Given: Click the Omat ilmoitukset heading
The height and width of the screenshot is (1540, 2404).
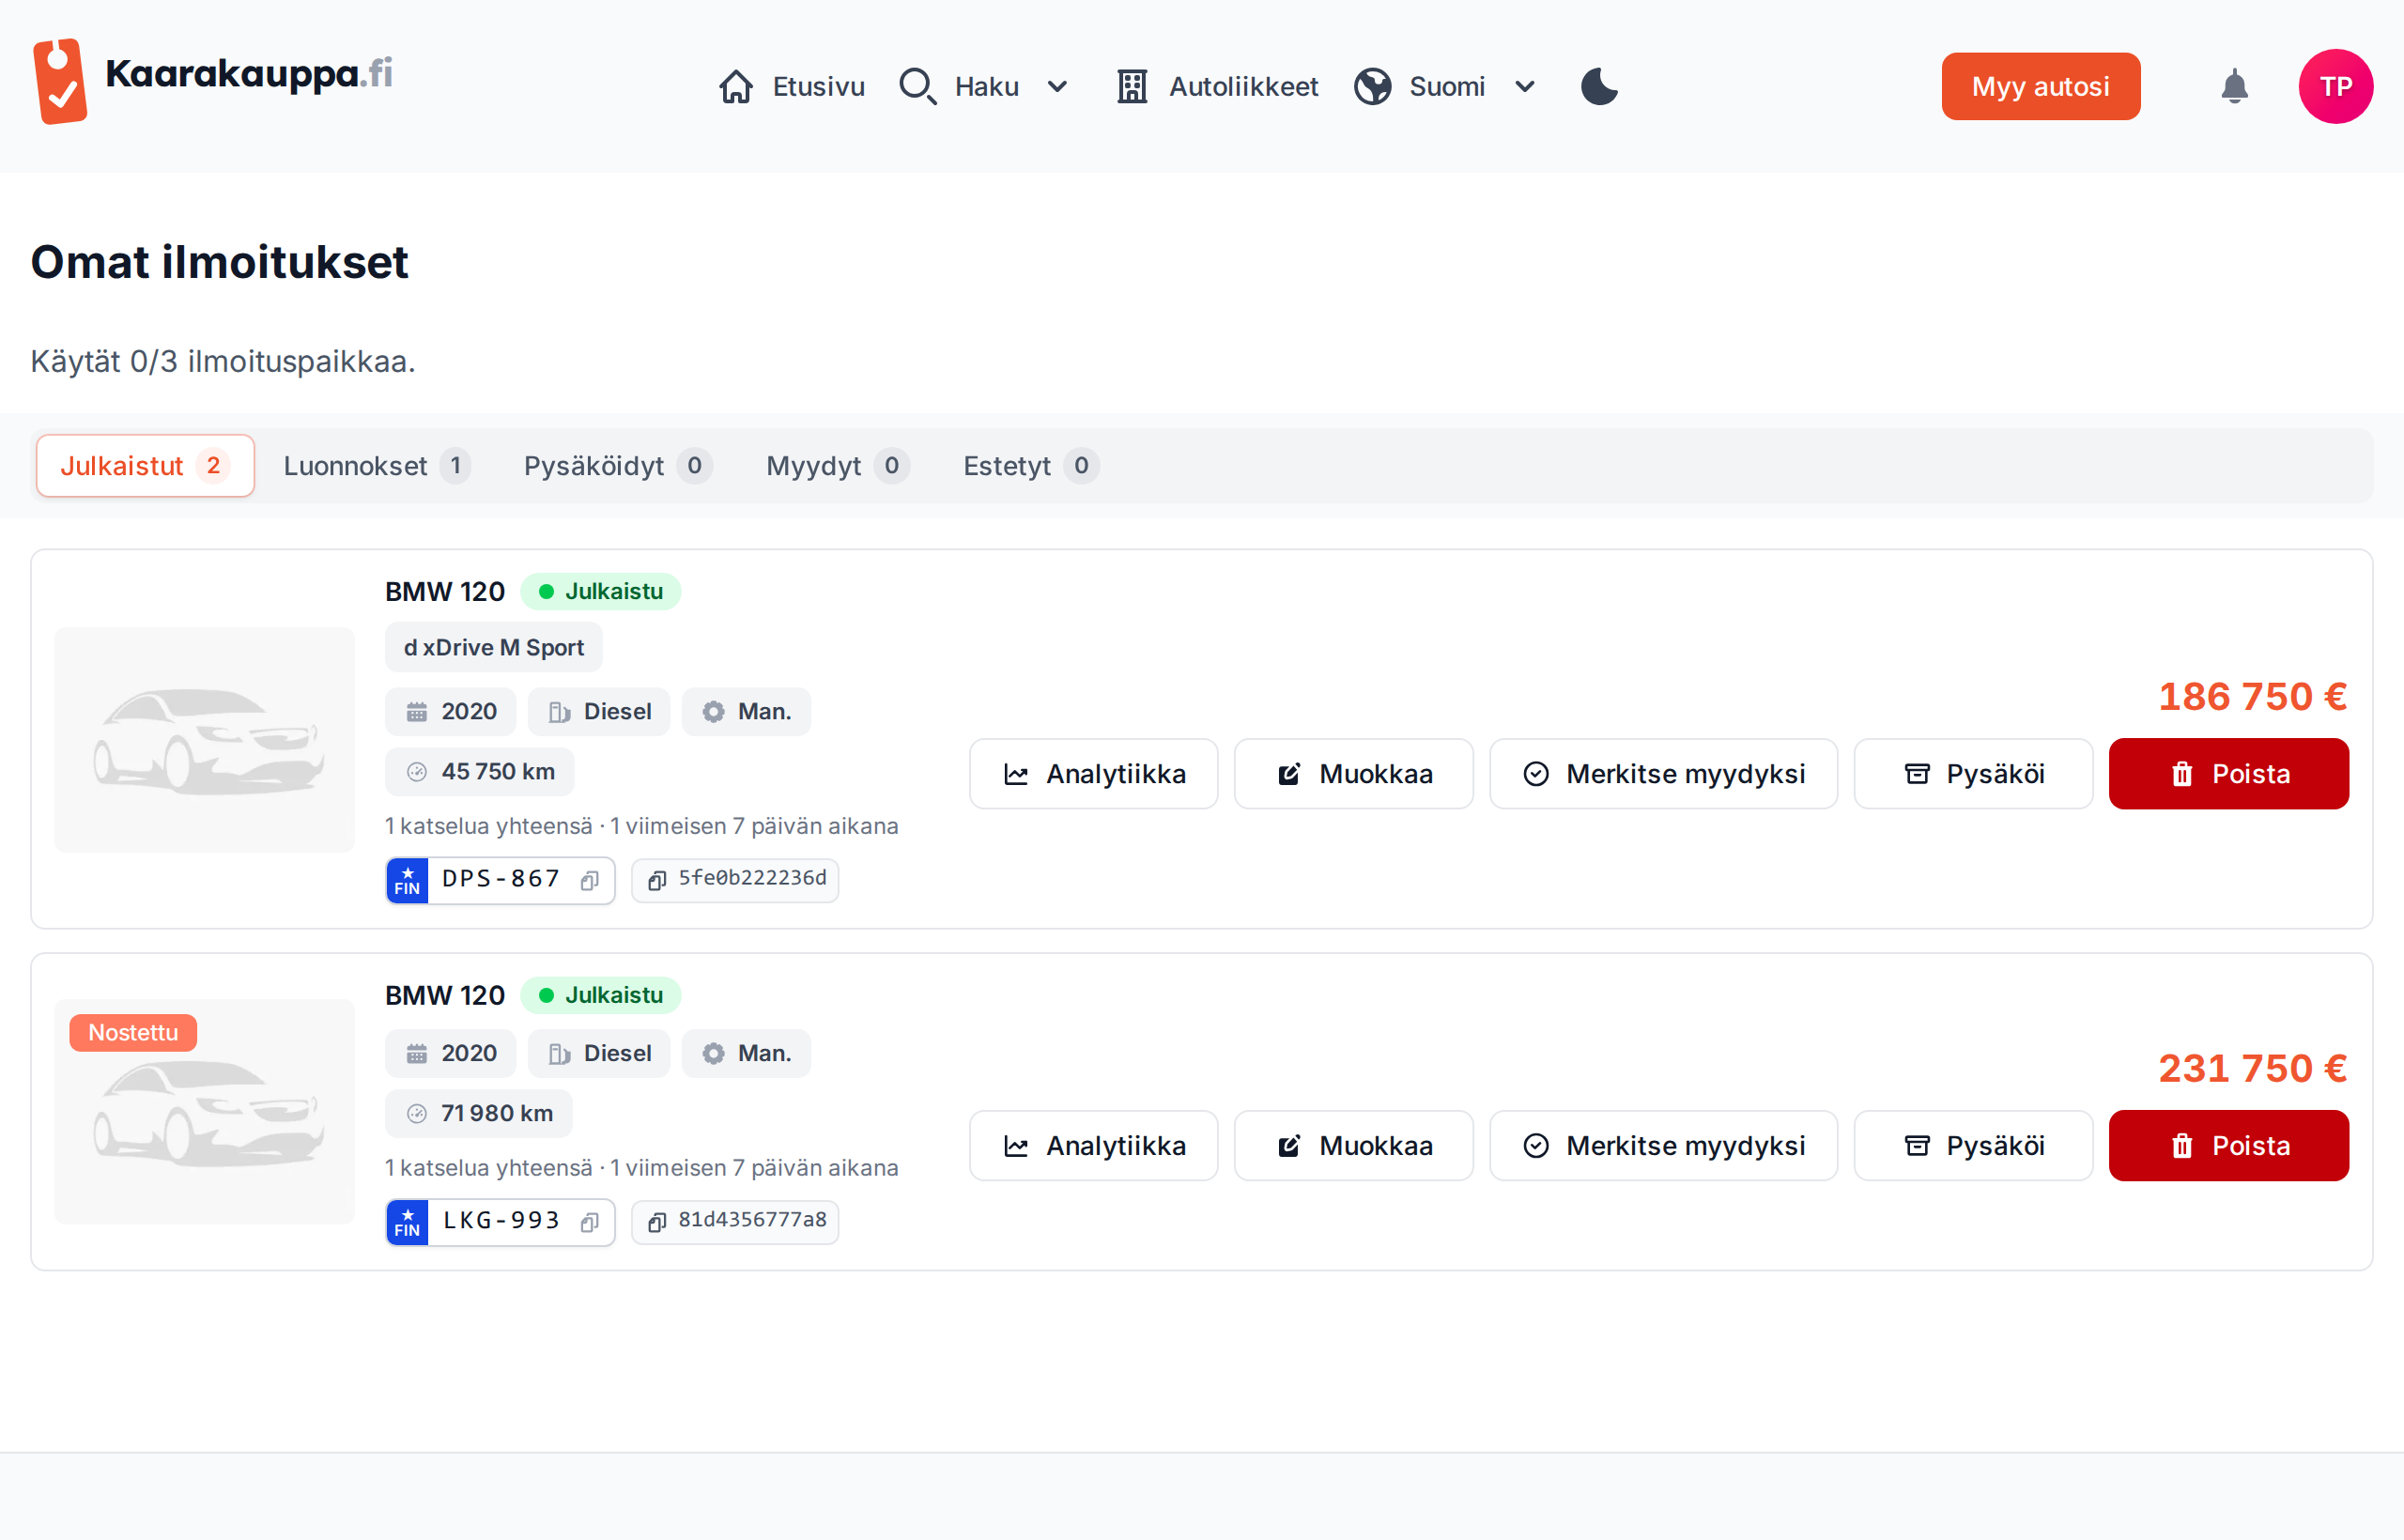Looking at the screenshot, I should (220, 262).
